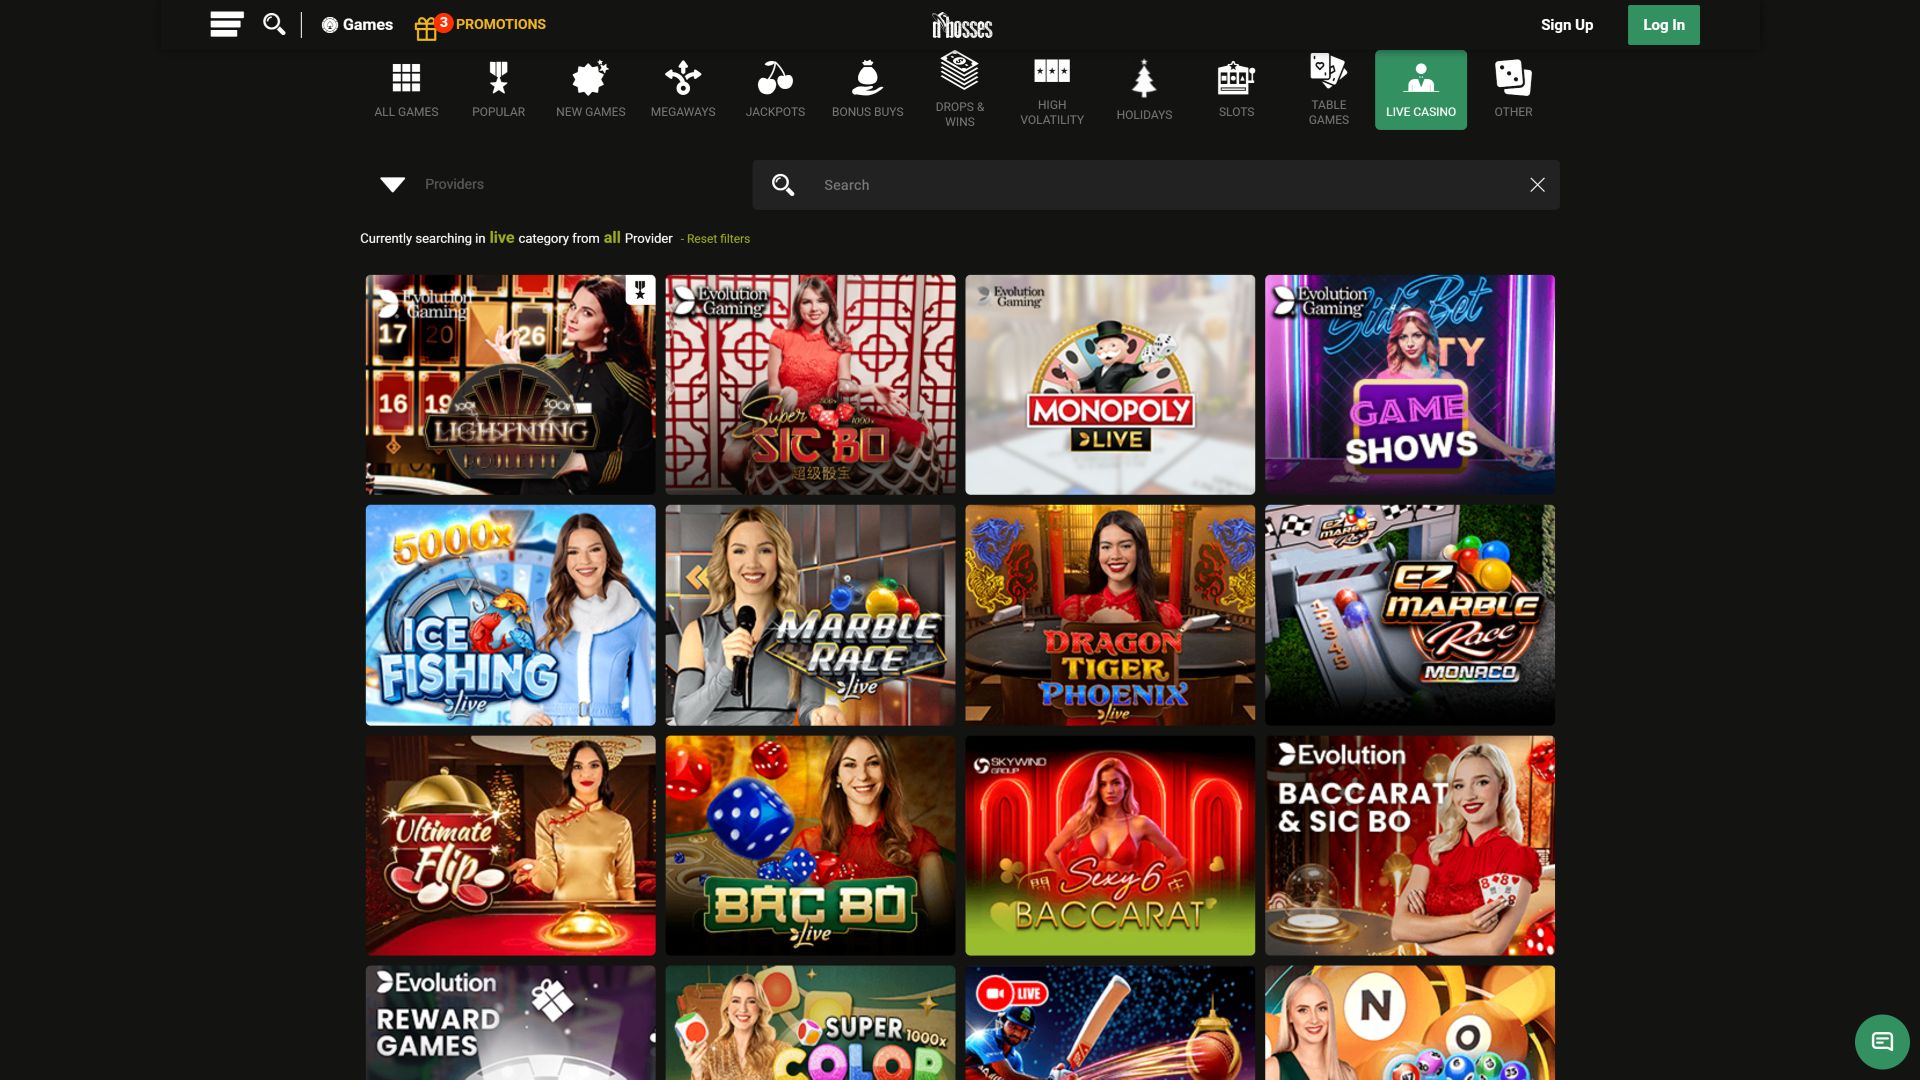The width and height of the screenshot is (1920, 1080).
Task: Open the hamburger main menu
Action: pyautogui.click(x=227, y=24)
